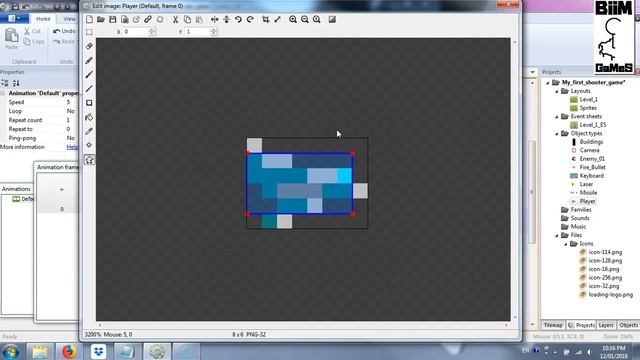
Task: Select the Eraser tool
Action: coord(89,46)
